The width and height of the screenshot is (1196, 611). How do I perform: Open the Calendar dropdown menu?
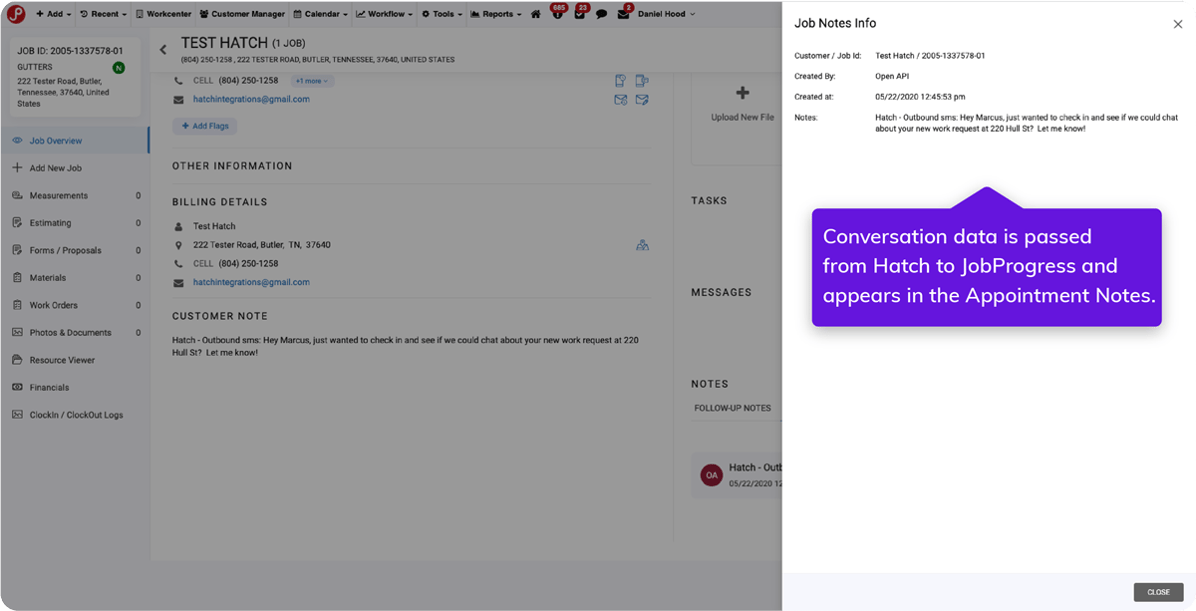pyautogui.click(x=320, y=14)
